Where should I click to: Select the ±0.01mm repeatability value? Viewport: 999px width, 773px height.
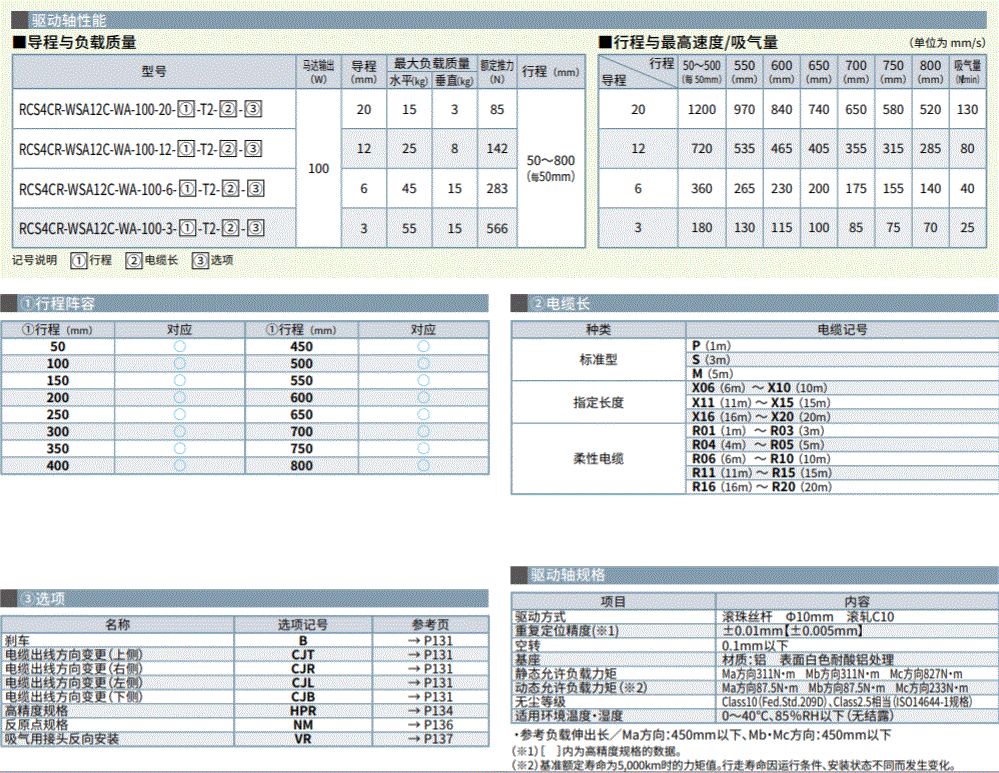pyautogui.click(x=792, y=631)
